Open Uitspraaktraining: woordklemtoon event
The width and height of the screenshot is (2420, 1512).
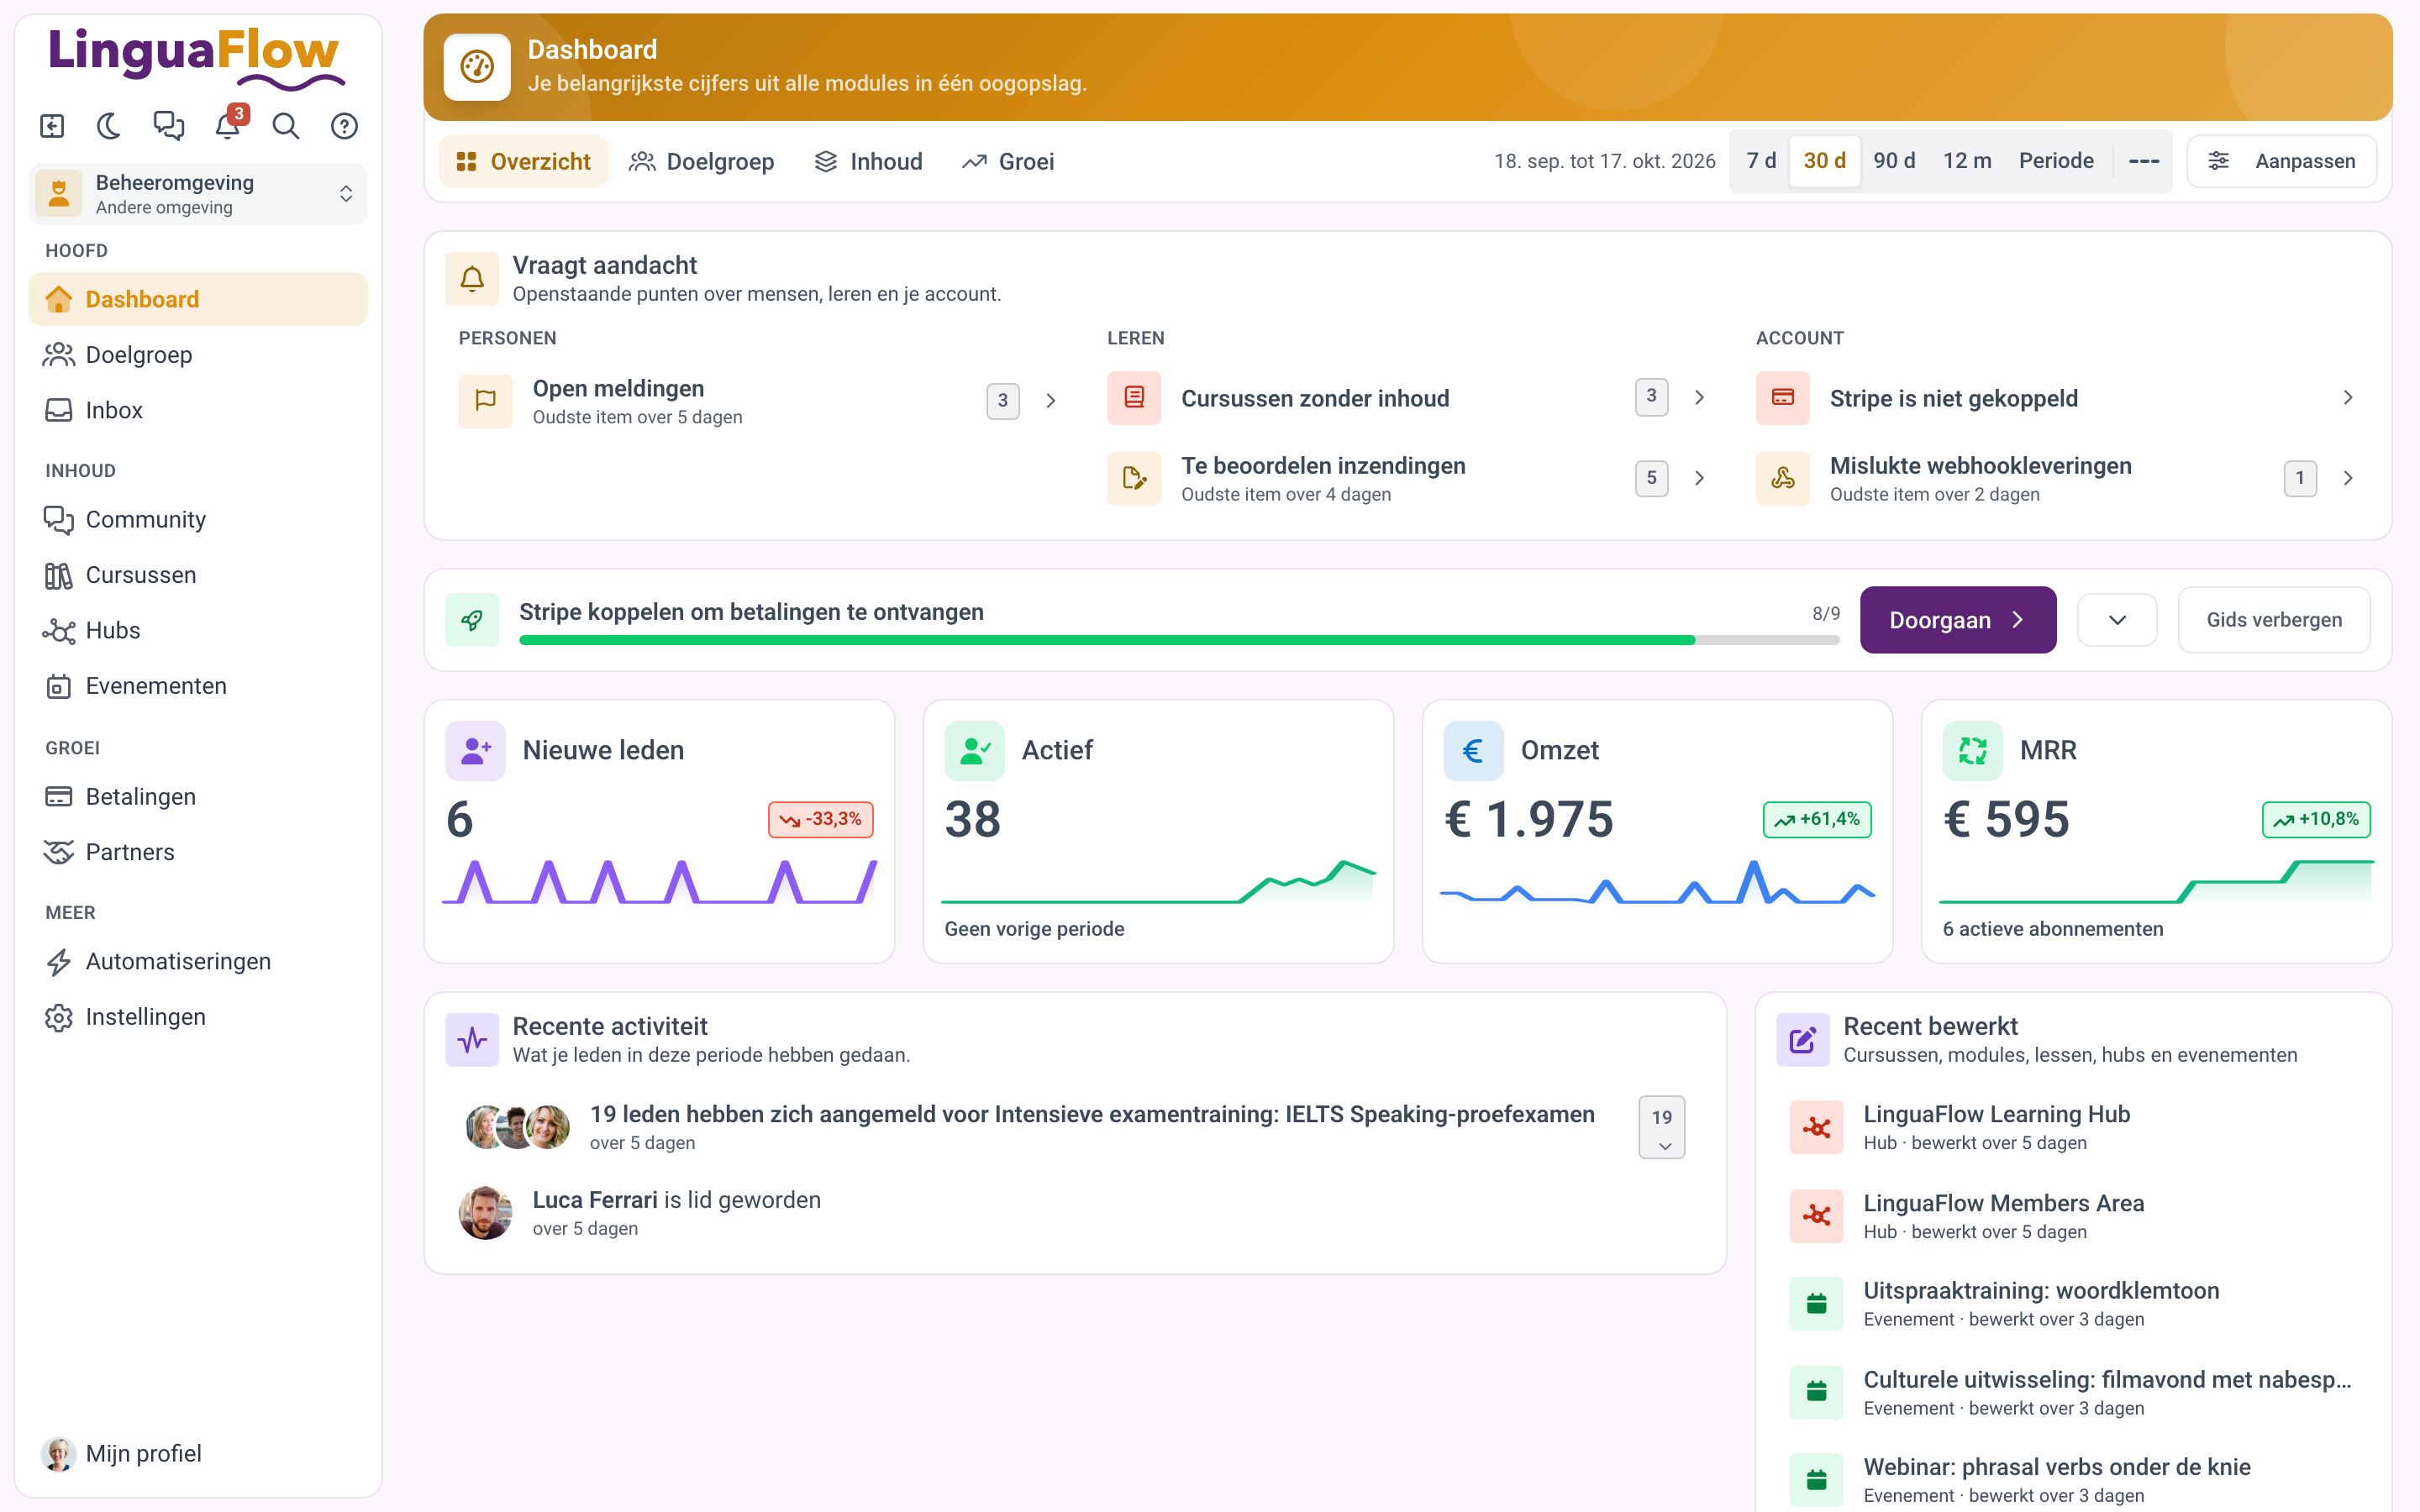pyautogui.click(x=2074, y=1304)
